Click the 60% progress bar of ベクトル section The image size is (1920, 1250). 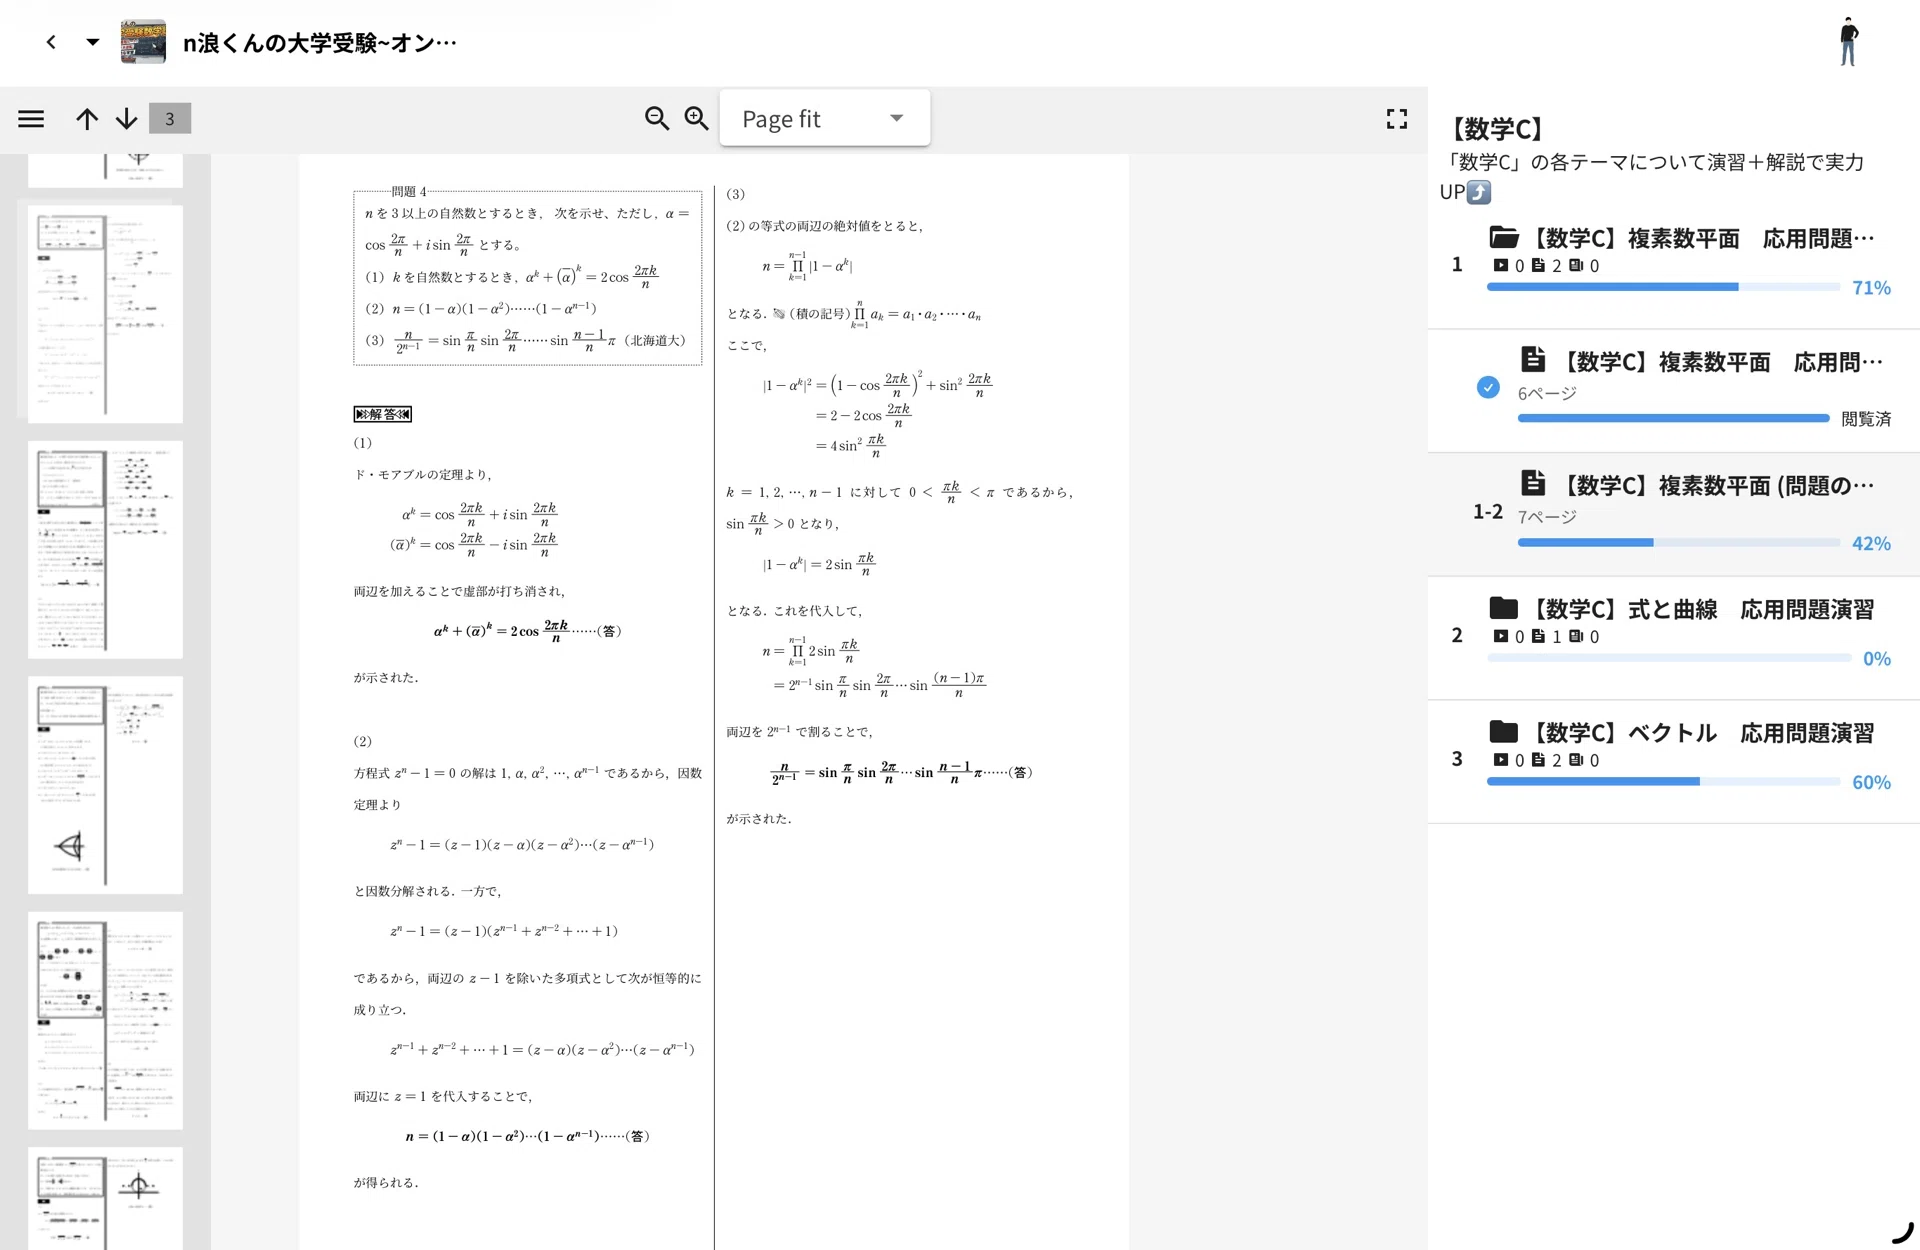[x=1663, y=781]
